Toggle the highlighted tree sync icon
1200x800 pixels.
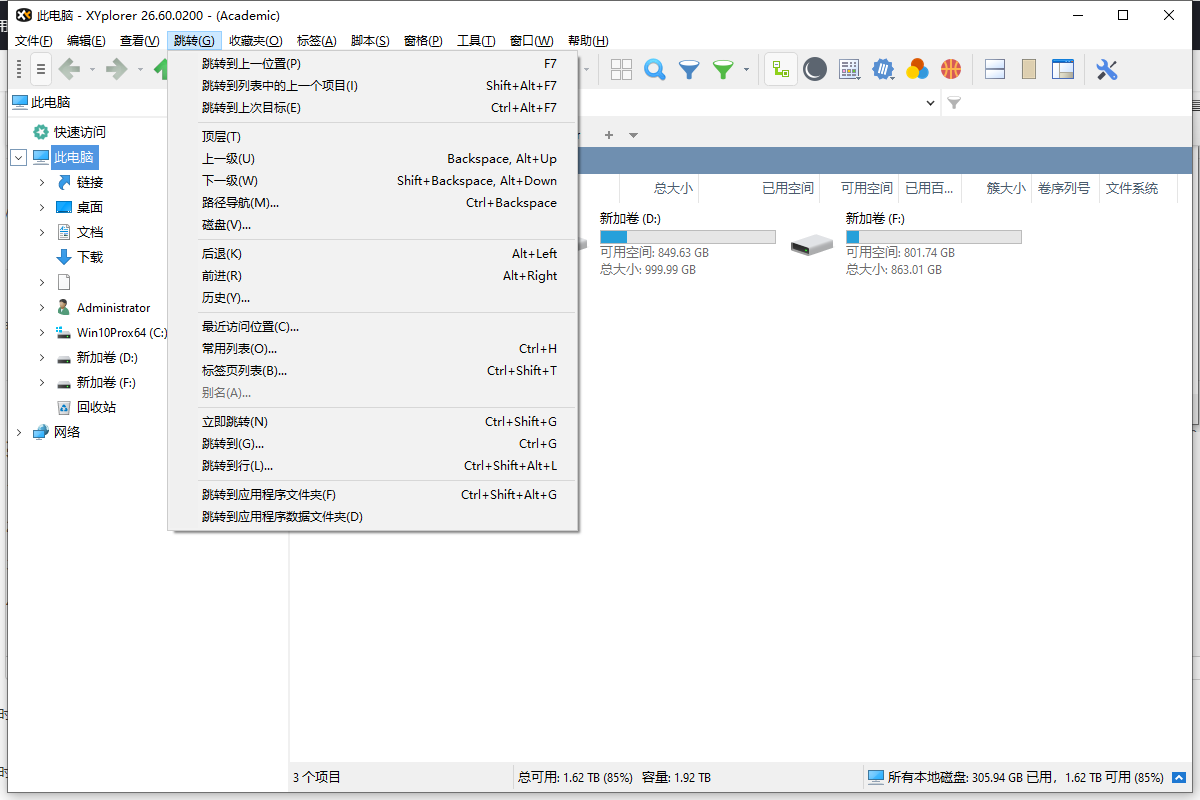point(781,69)
